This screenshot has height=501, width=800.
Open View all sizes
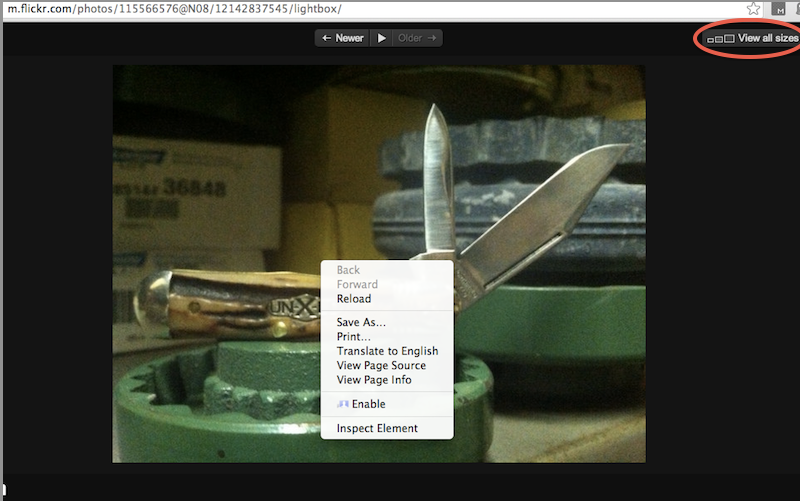coord(753,38)
